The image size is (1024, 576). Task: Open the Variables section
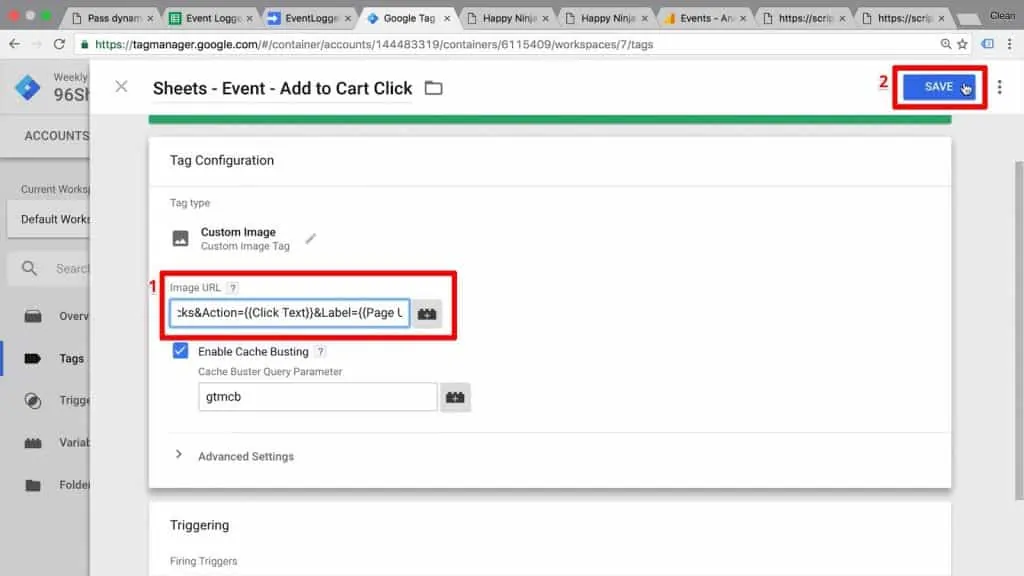(57, 442)
